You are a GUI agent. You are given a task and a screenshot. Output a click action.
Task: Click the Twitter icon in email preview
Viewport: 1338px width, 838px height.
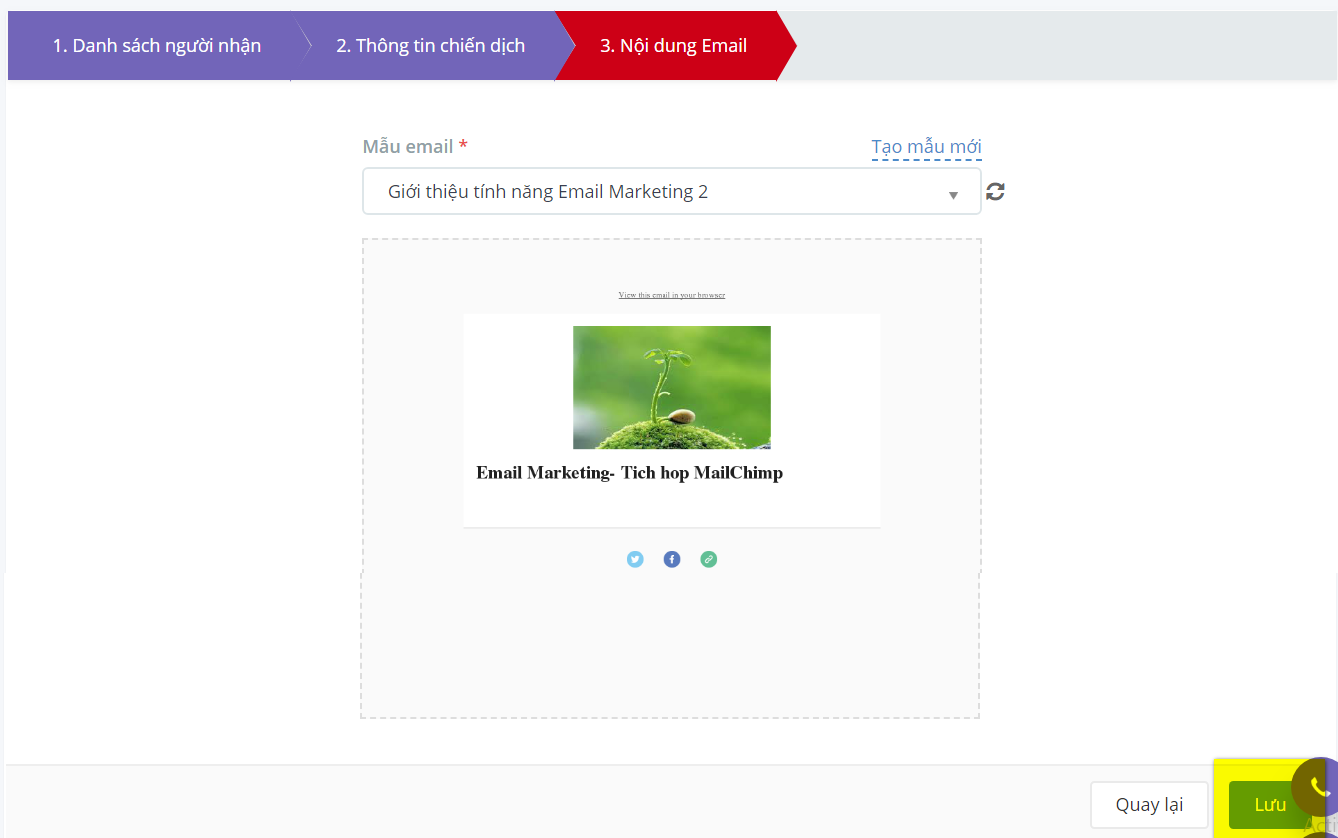click(635, 559)
